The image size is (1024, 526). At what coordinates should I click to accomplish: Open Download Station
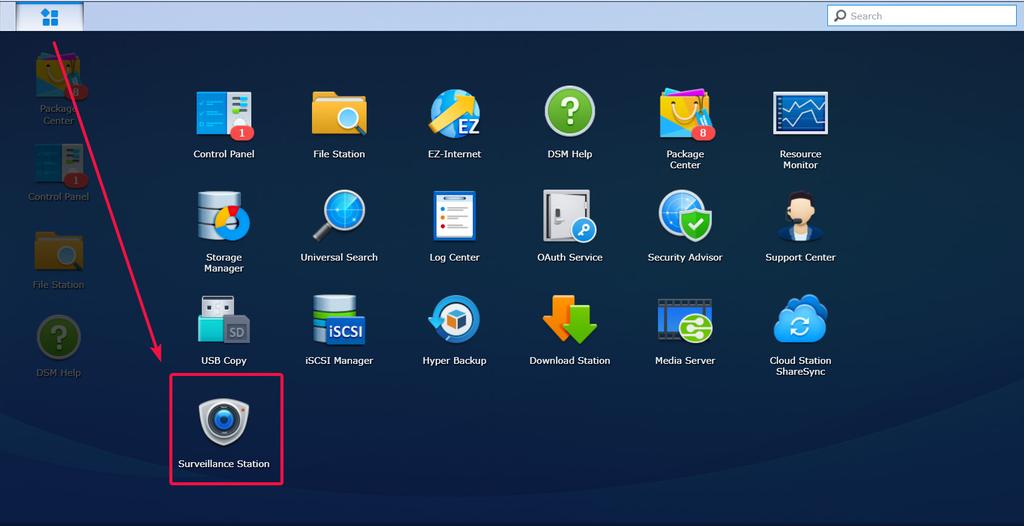[x=569, y=320]
